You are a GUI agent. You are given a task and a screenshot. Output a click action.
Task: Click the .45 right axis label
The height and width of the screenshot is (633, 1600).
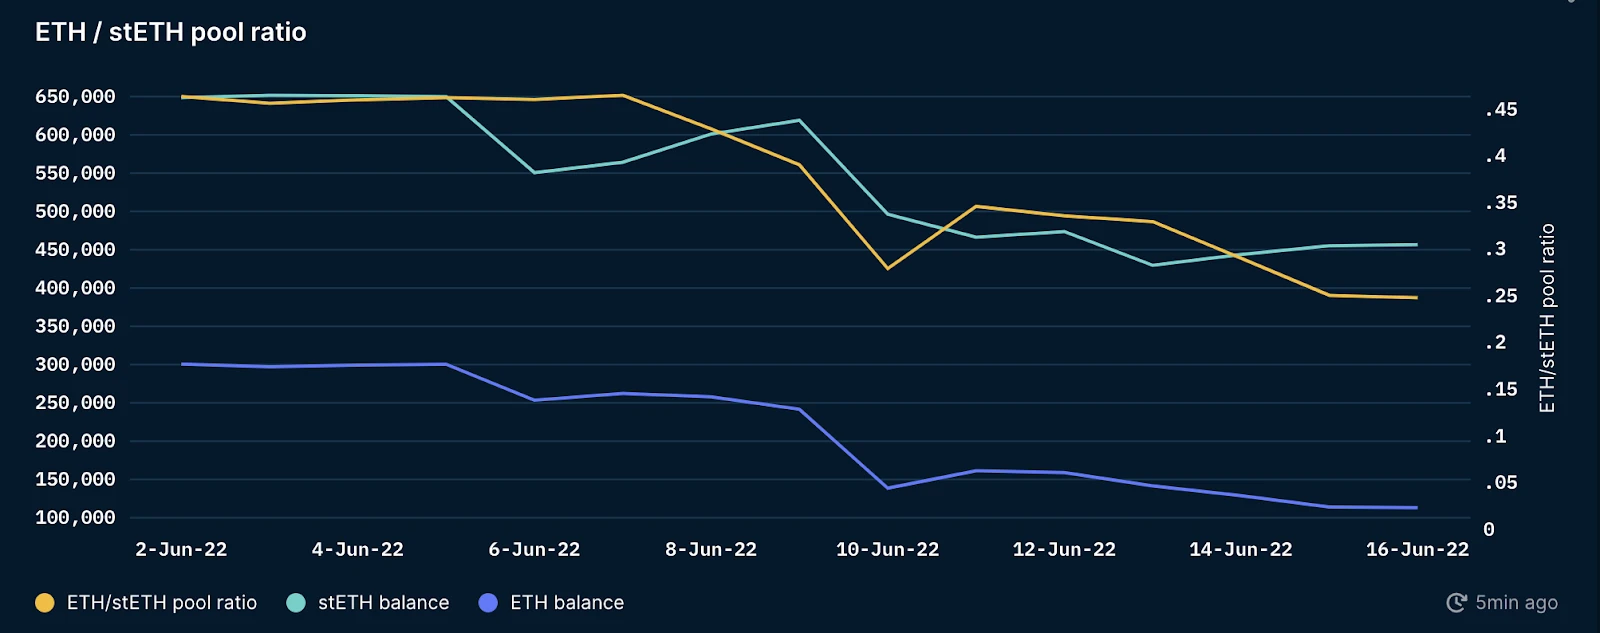(1501, 109)
